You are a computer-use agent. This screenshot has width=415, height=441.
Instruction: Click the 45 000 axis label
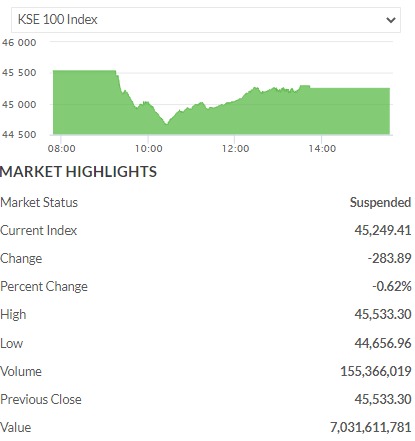[x=19, y=105]
